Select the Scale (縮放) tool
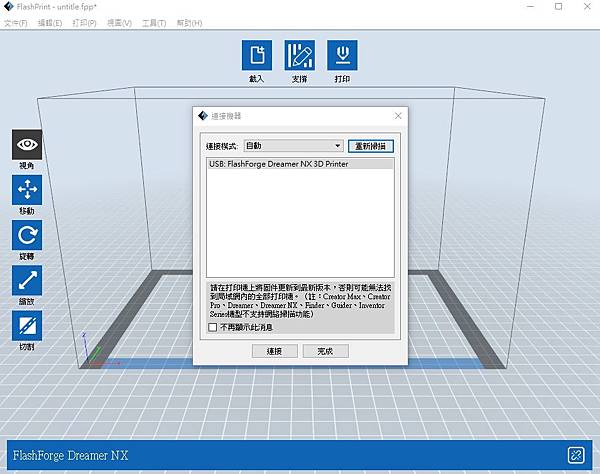The height and width of the screenshot is (474, 600). coord(27,280)
